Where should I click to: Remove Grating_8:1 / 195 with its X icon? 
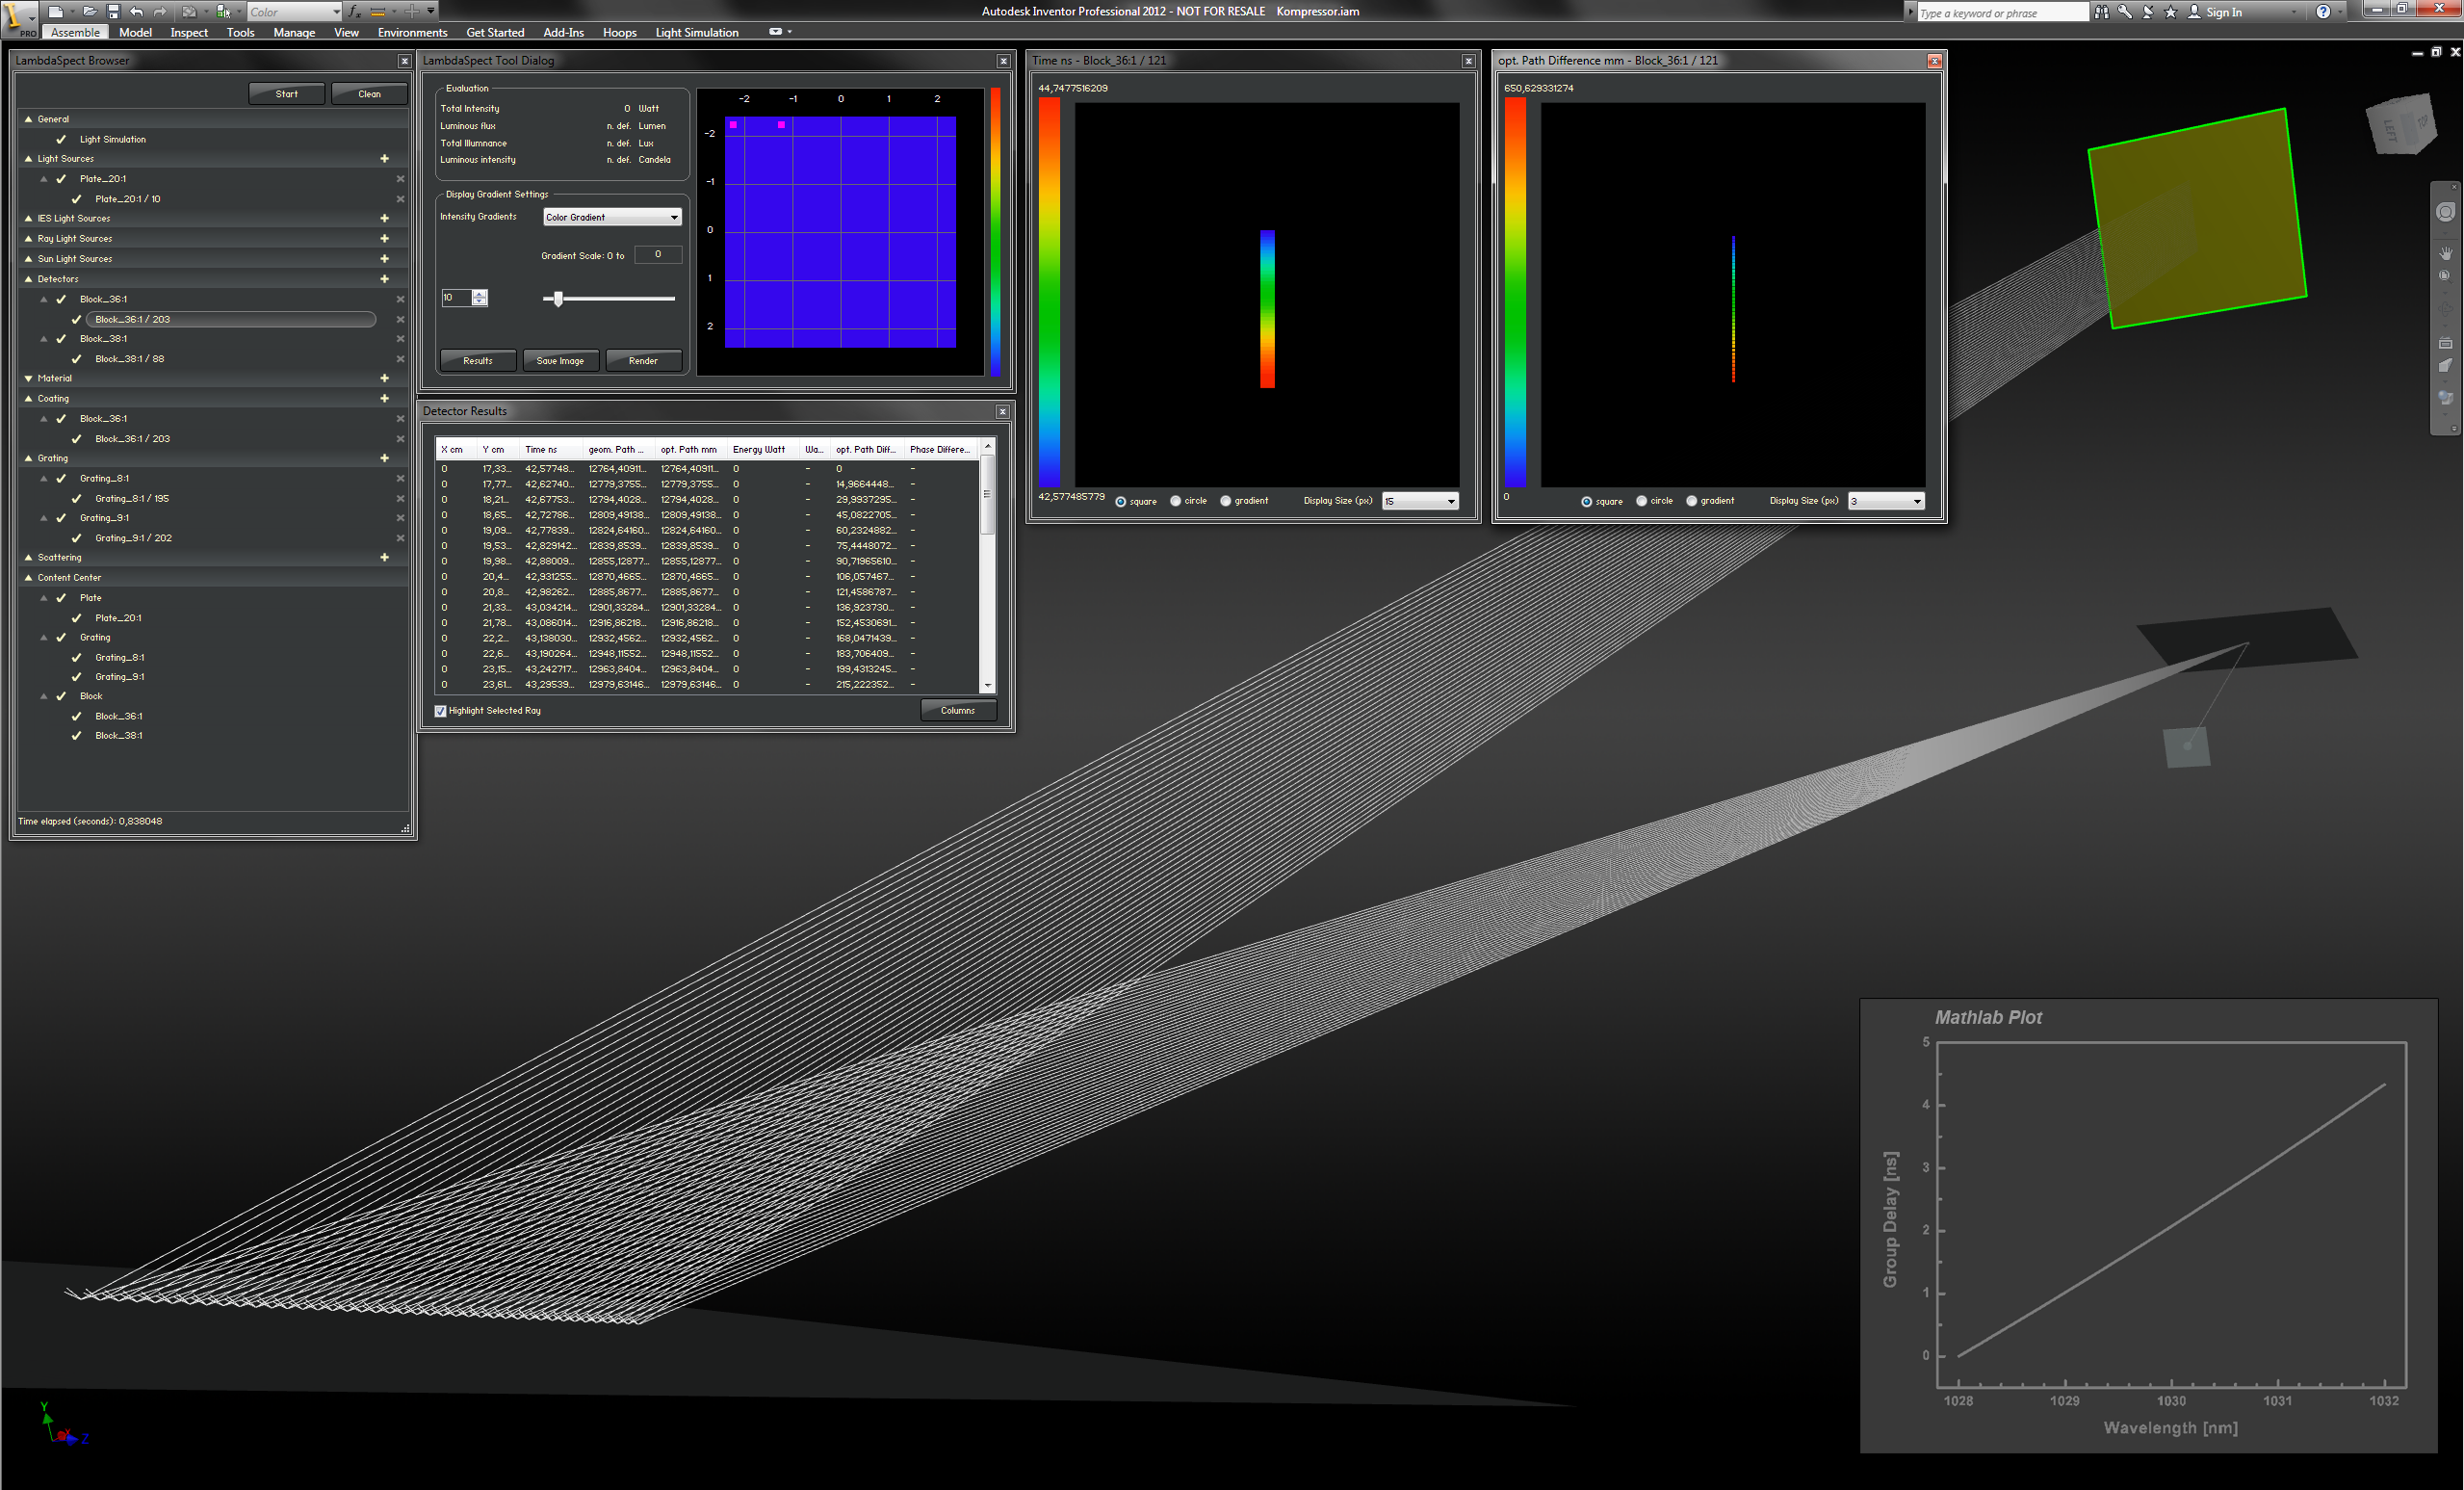tap(400, 498)
